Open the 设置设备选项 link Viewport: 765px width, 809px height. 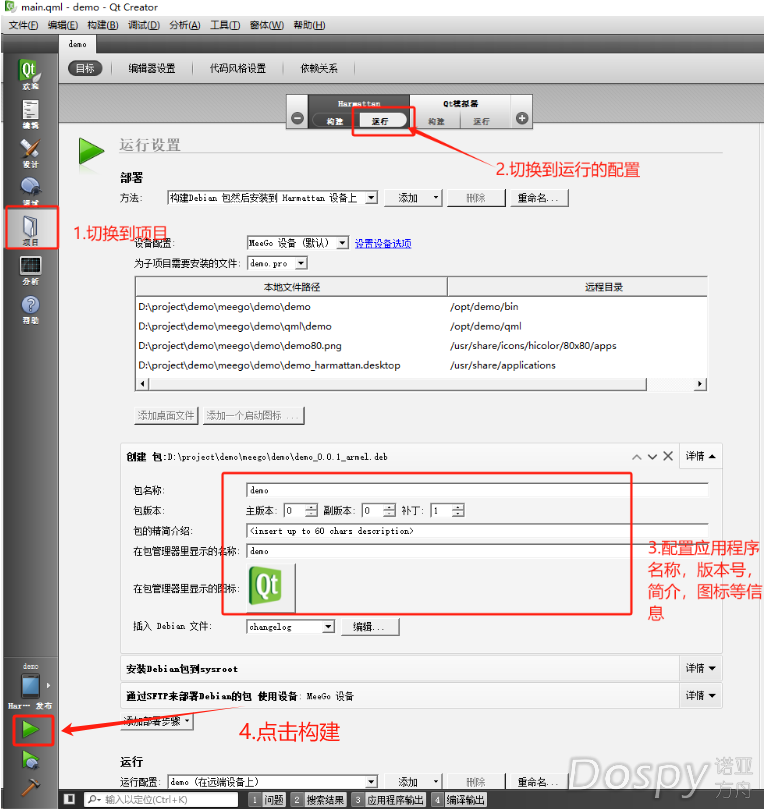tap(383, 244)
